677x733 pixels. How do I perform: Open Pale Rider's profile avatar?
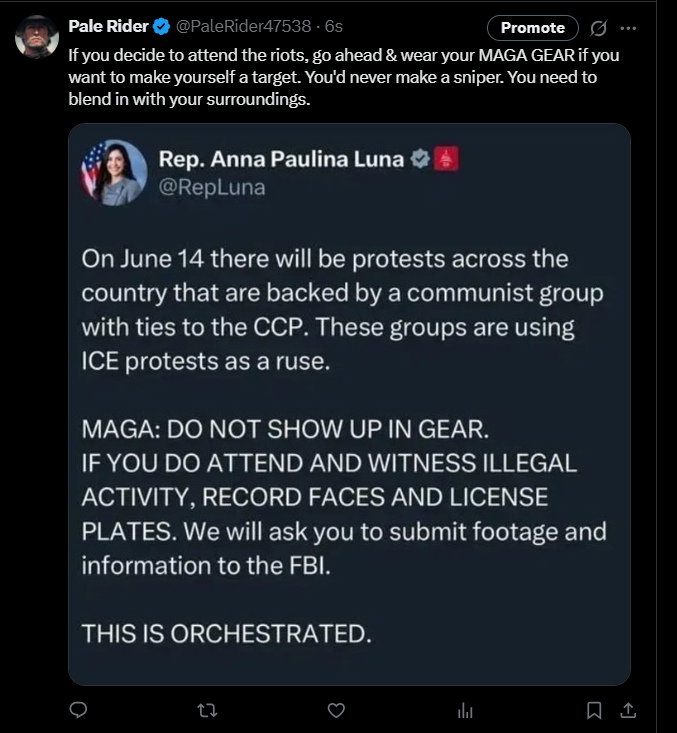(x=37, y=36)
